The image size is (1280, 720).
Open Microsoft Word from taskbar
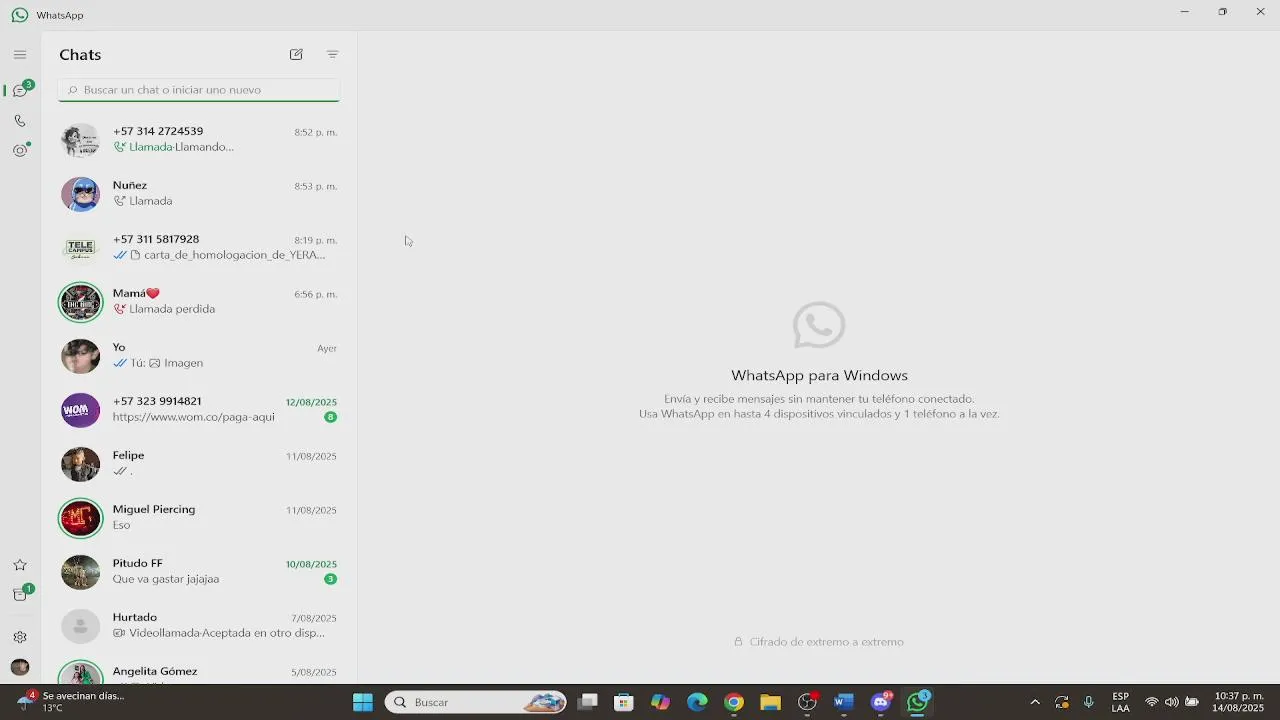(844, 702)
